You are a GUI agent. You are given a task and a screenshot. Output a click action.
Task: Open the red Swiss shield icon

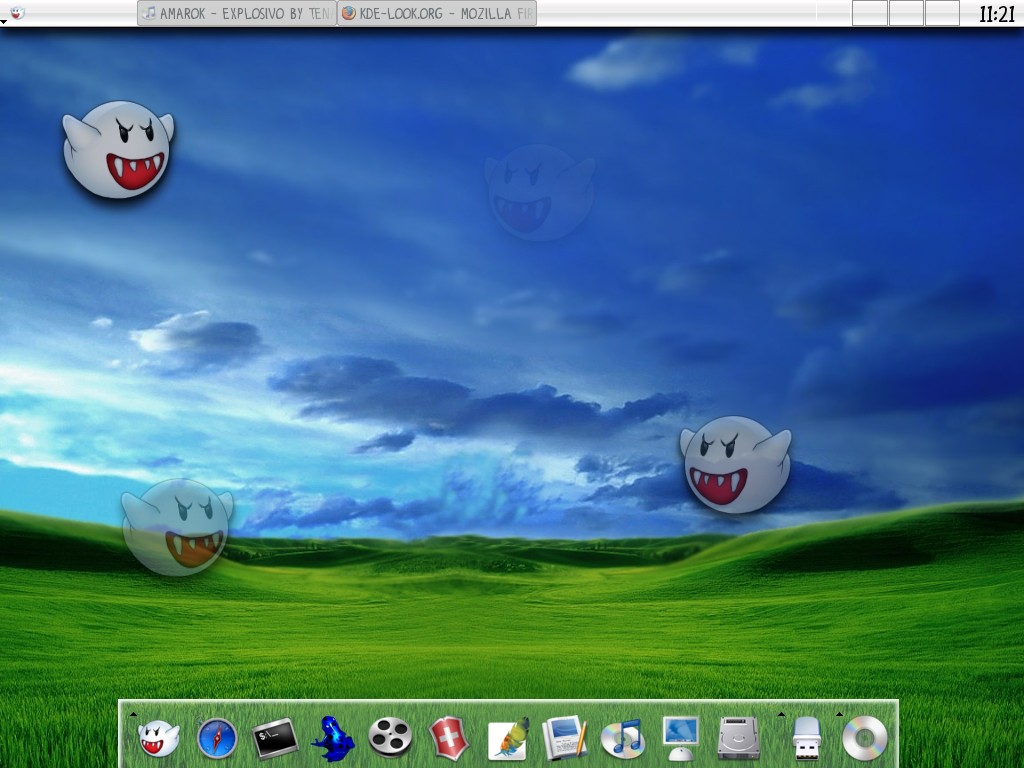coord(449,739)
